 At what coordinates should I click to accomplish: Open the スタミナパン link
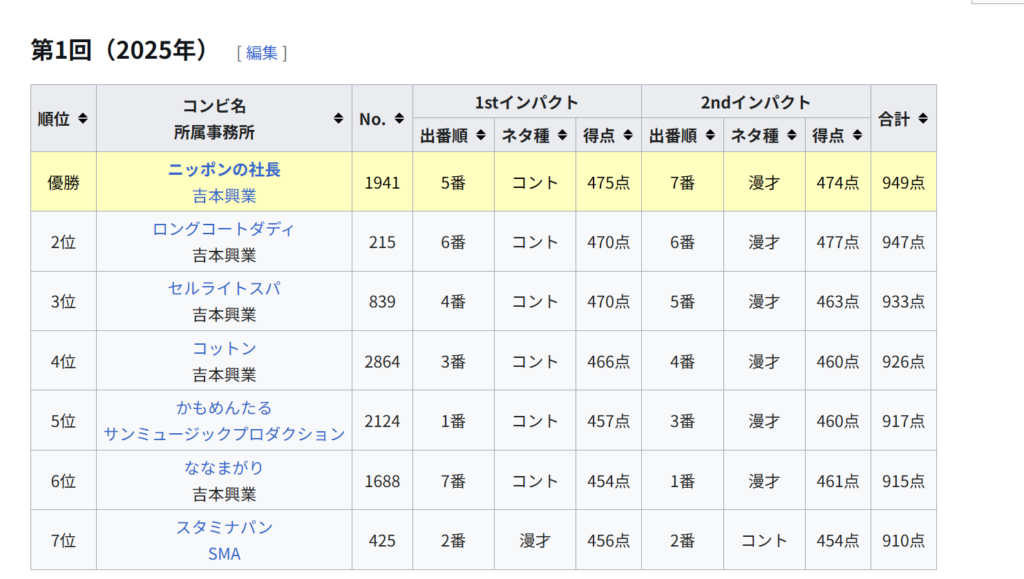(x=224, y=528)
